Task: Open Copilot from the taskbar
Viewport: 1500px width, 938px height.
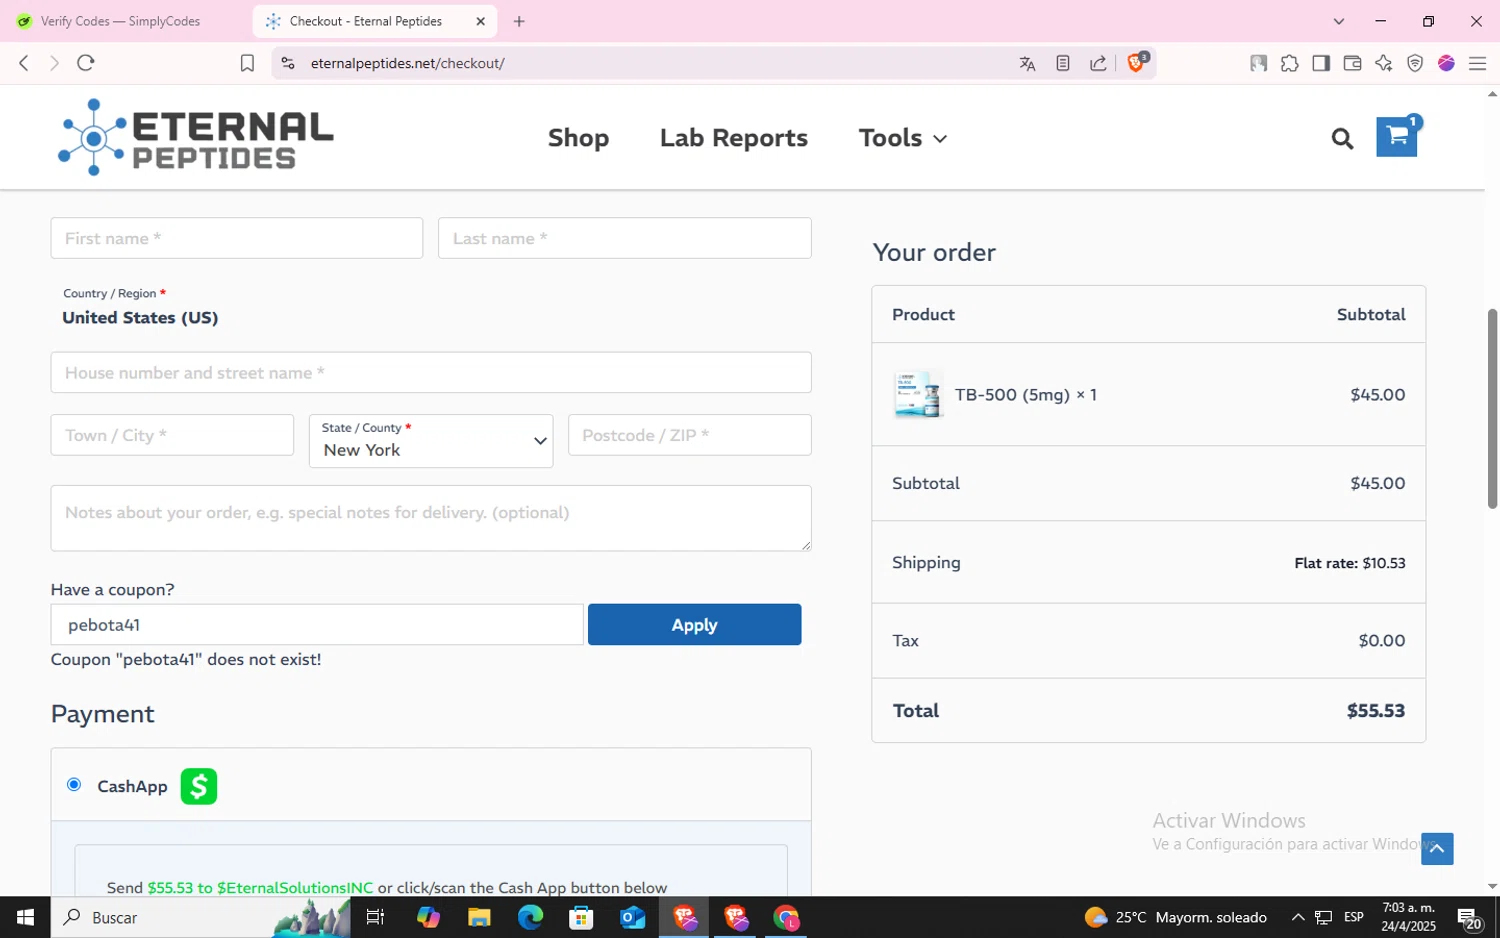Action: pyautogui.click(x=428, y=917)
